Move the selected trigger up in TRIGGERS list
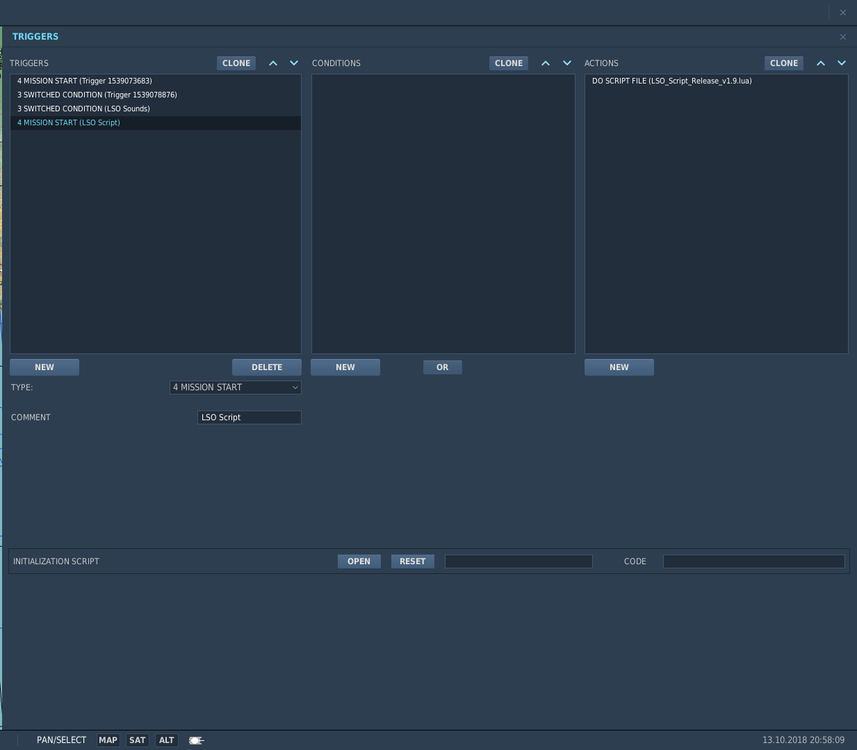The height and width of the screenshot is (750, 857). click(272, 62)
